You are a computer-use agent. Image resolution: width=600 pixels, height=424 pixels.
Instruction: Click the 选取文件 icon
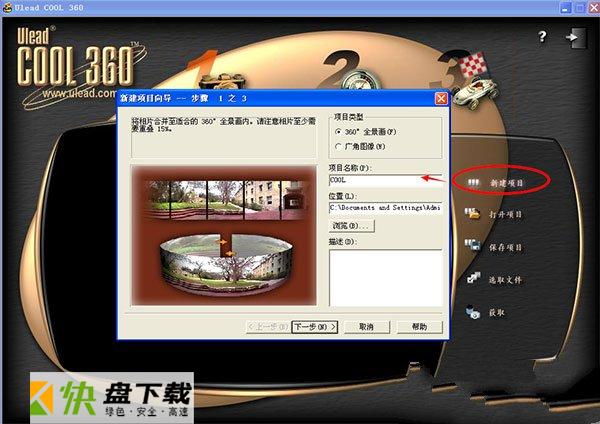[473, 278]
